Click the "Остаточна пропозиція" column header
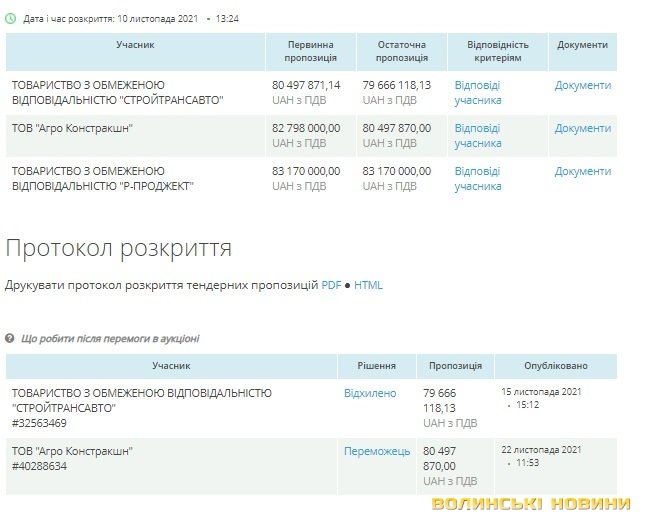647x521 pixels. click(x=401, y=52)
